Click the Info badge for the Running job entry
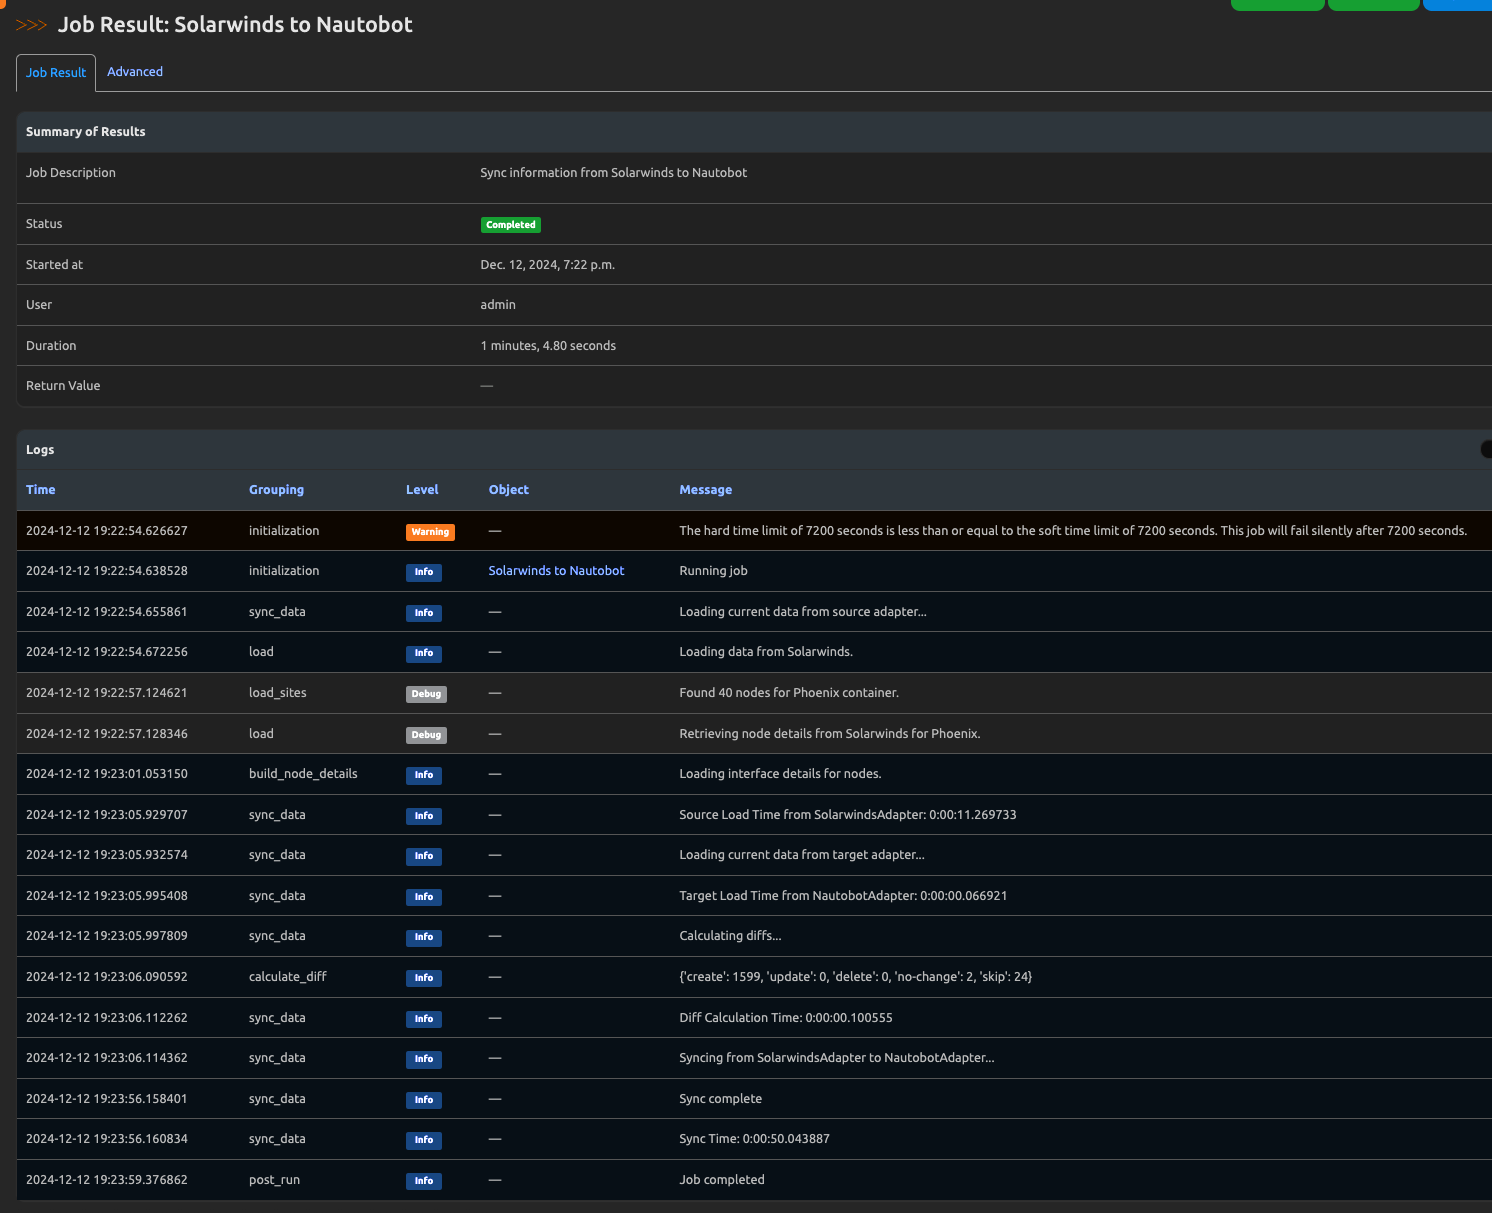Screen dimensions: 1492x1213 (x=424, y=572)
